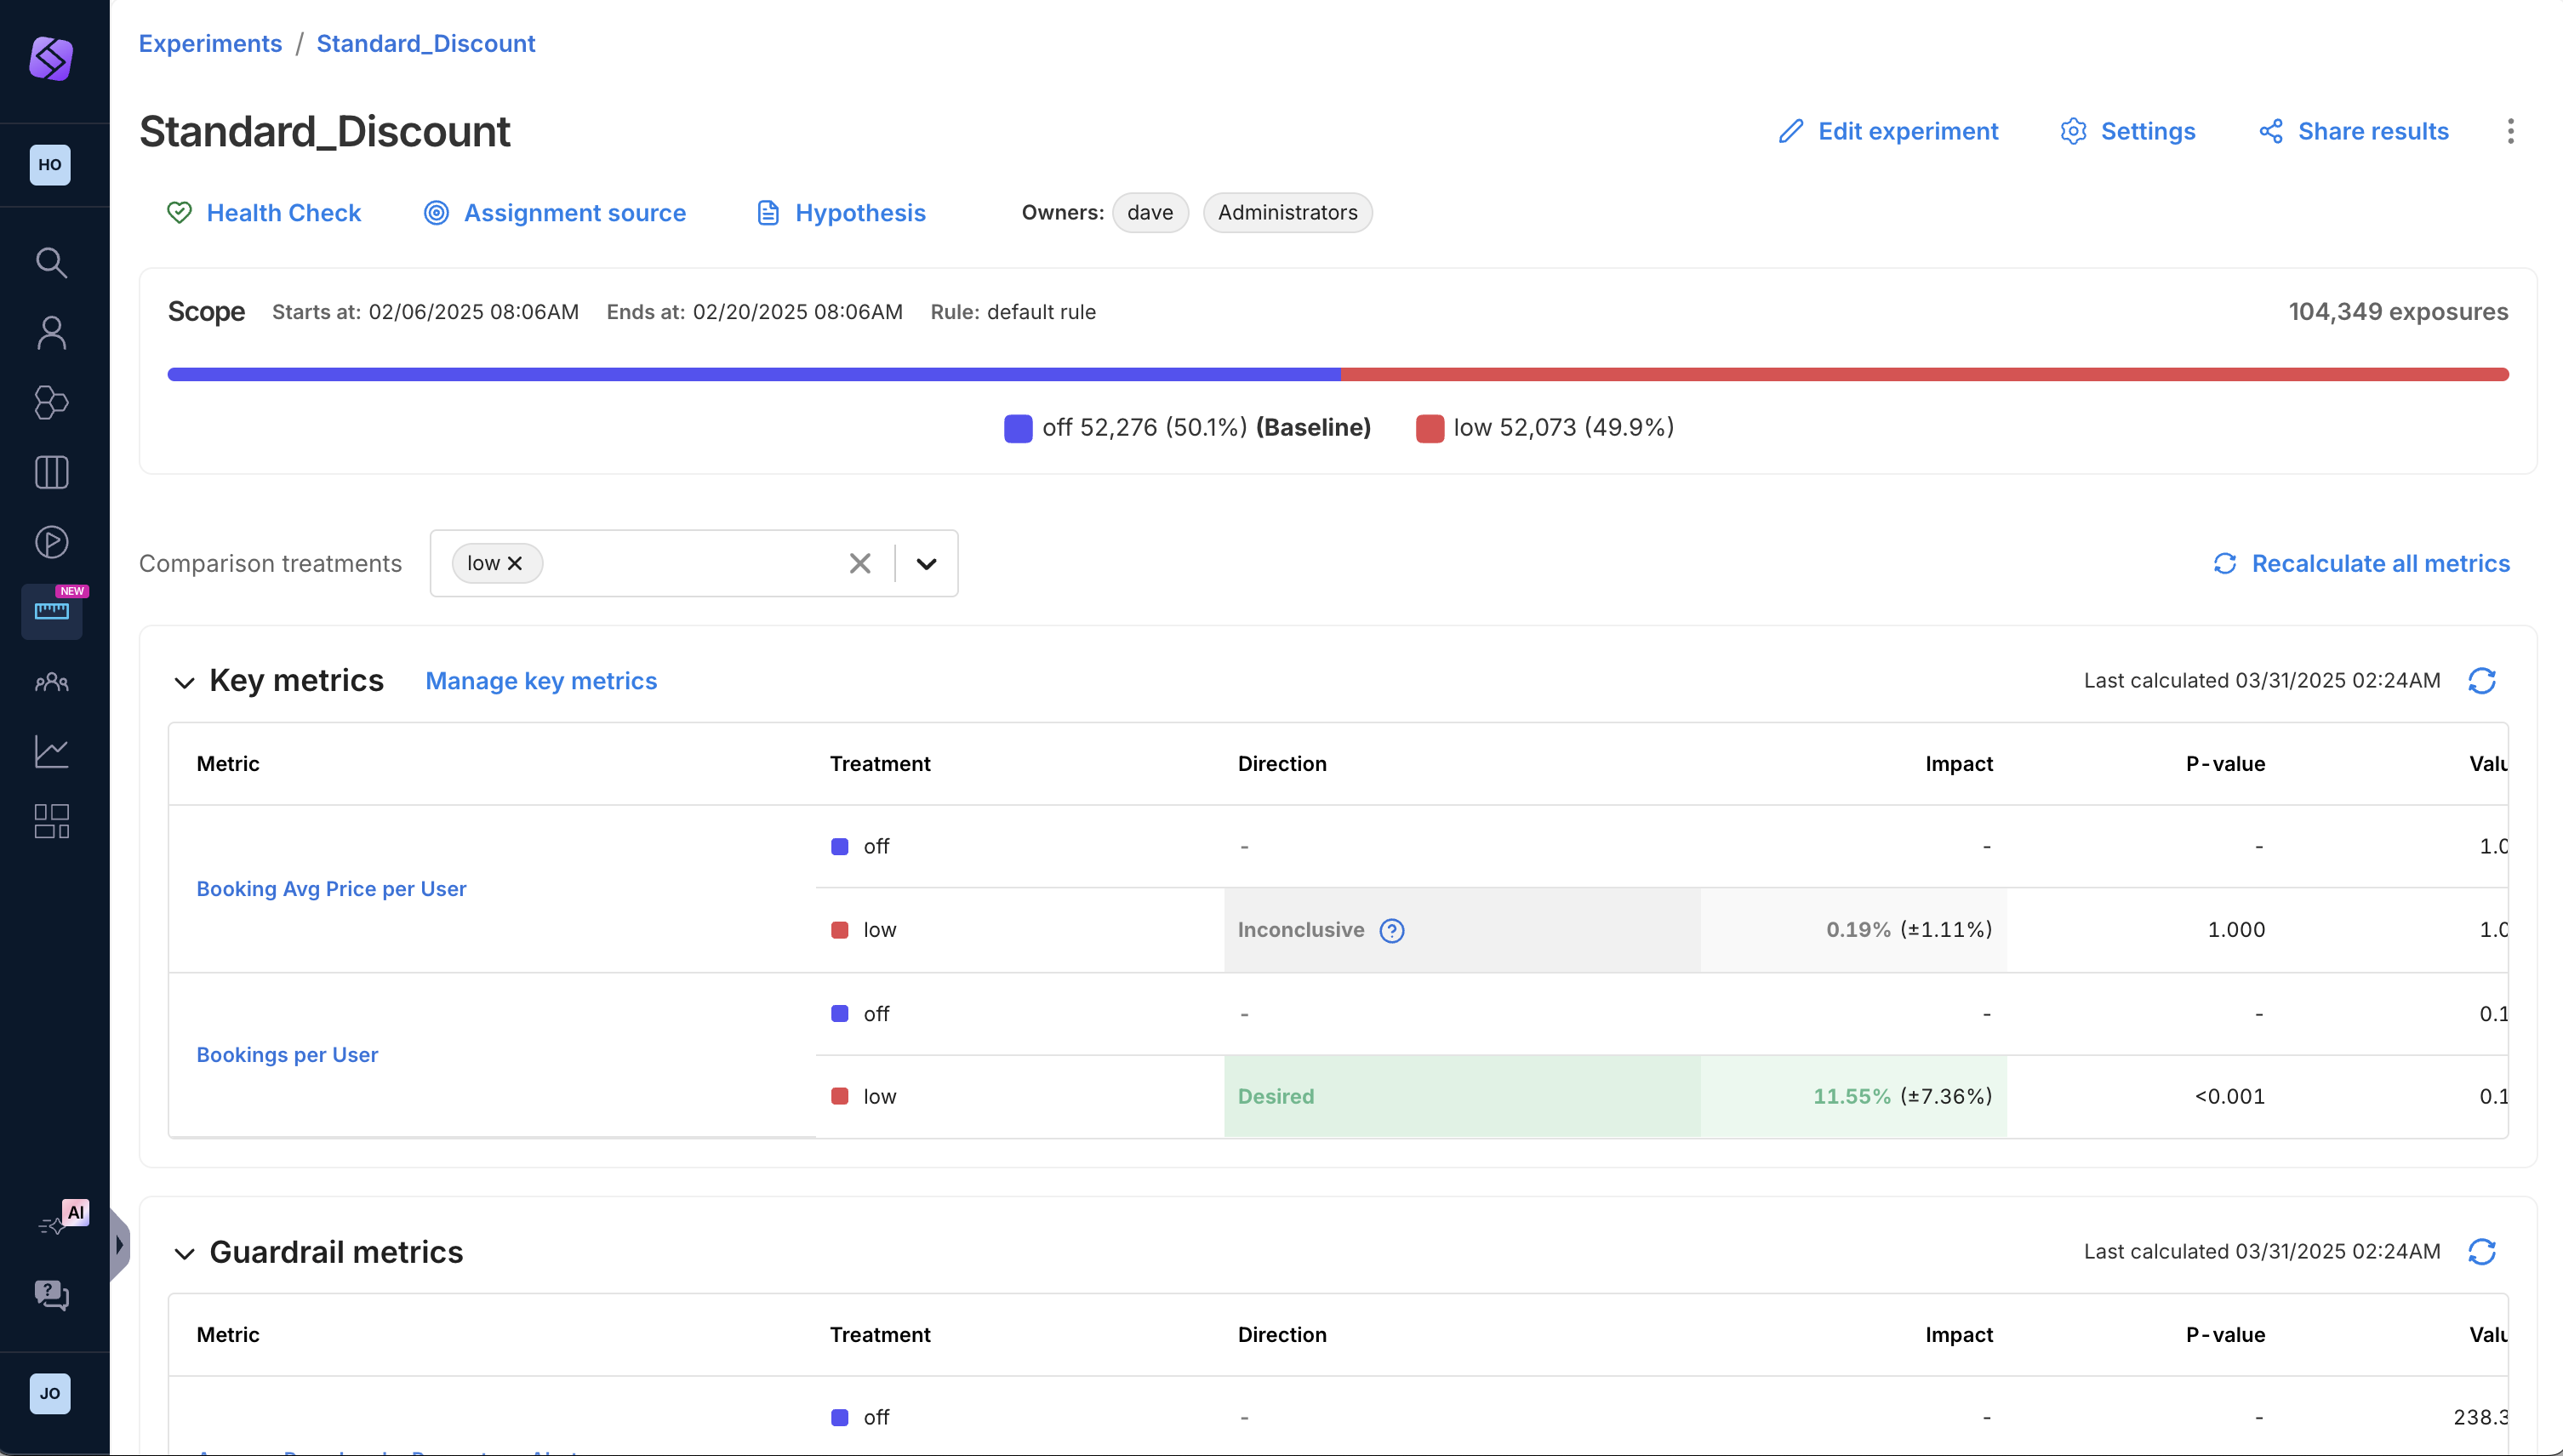Collapse the Guardrail metrics section
The image size is (2563, 1456).
184,1254
